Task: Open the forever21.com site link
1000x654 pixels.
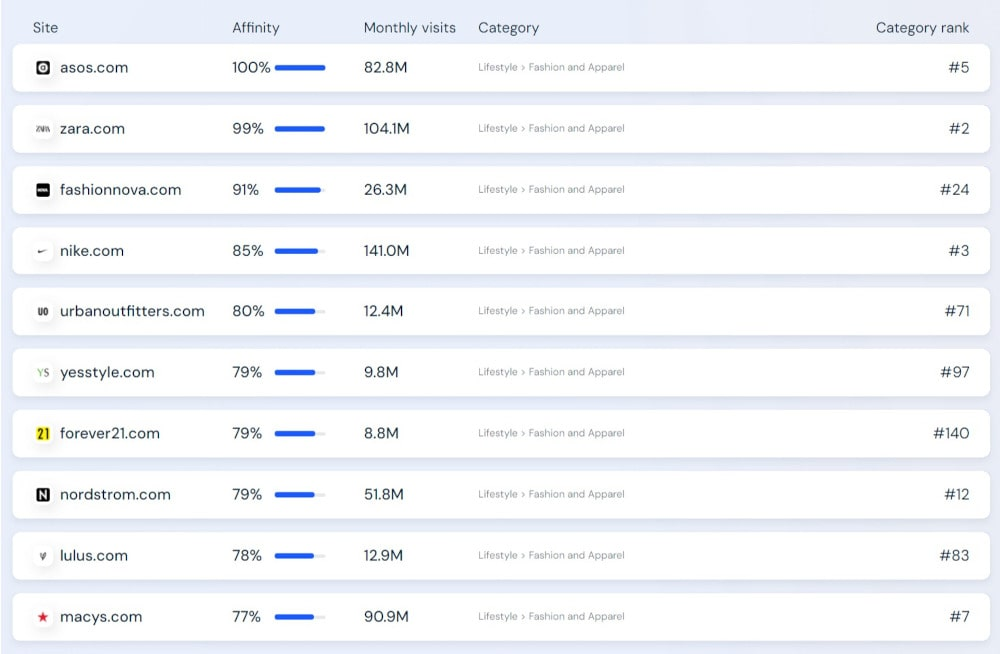Action: click(110, 434)
